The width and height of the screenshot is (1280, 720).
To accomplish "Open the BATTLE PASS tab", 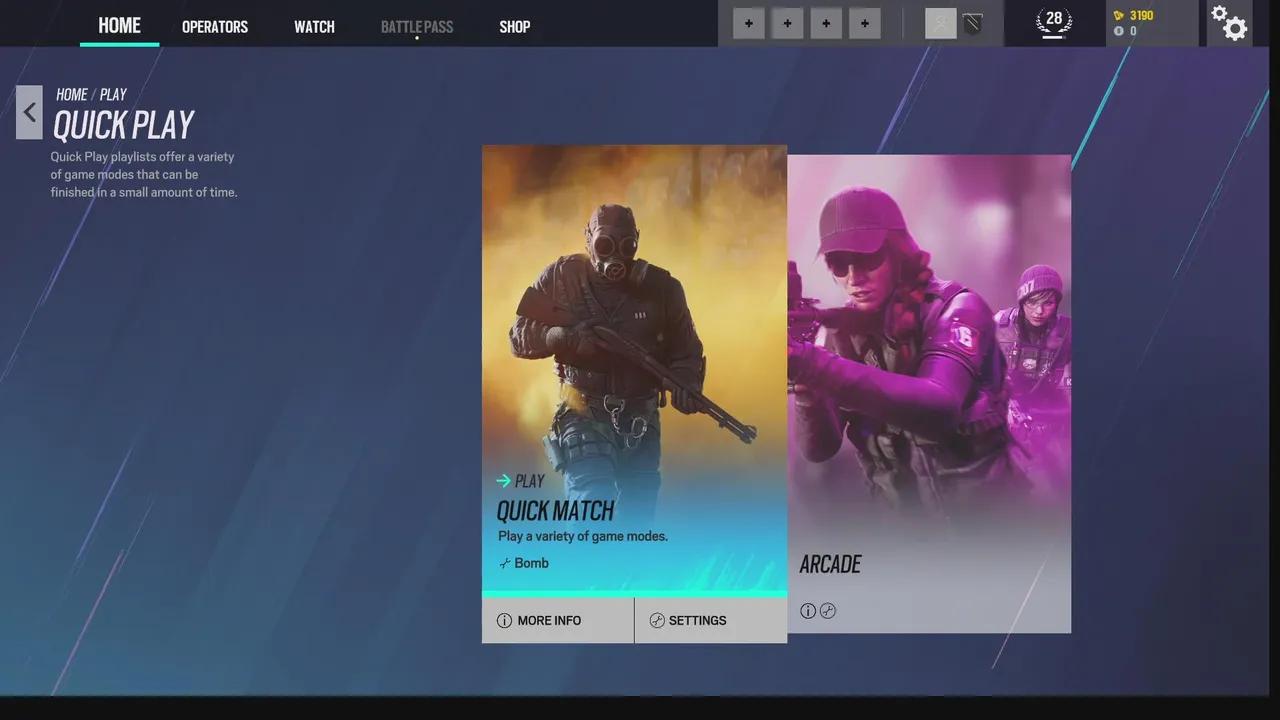I will [x=416, y=26].
